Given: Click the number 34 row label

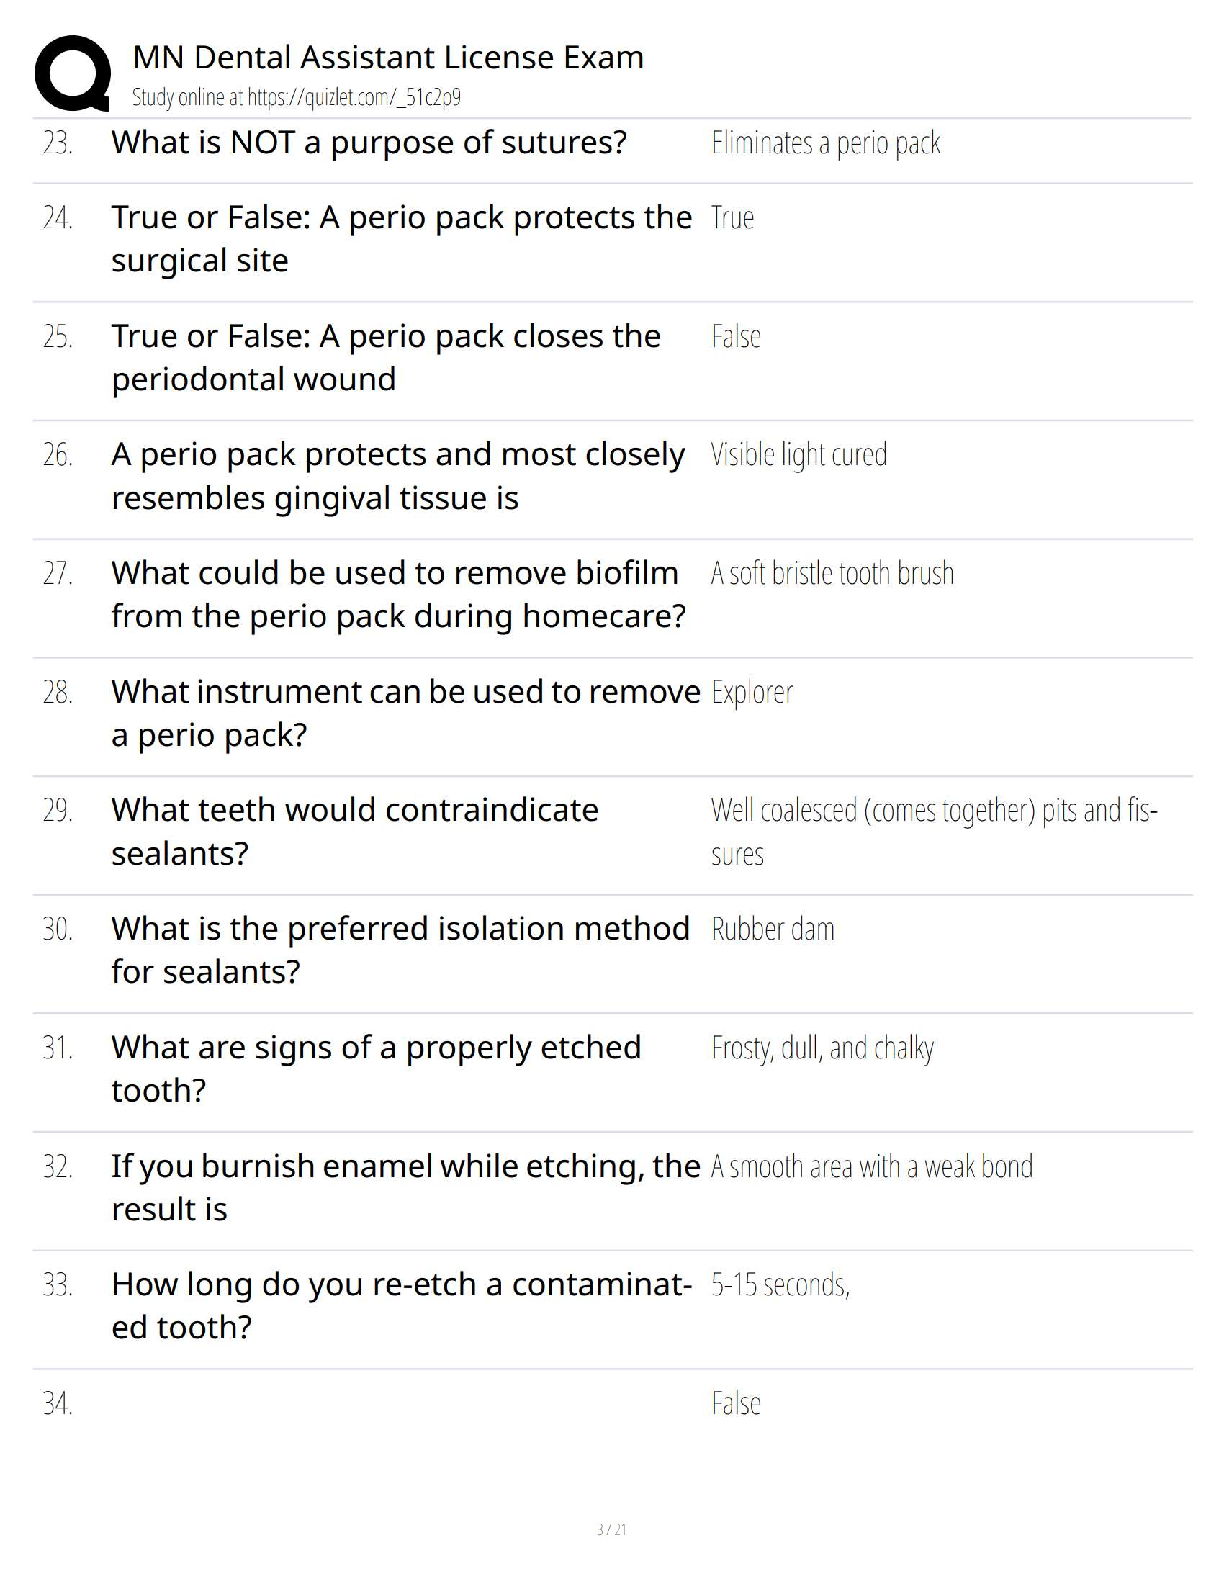Looking at the screenshot, I should (x=57, y=1404).
